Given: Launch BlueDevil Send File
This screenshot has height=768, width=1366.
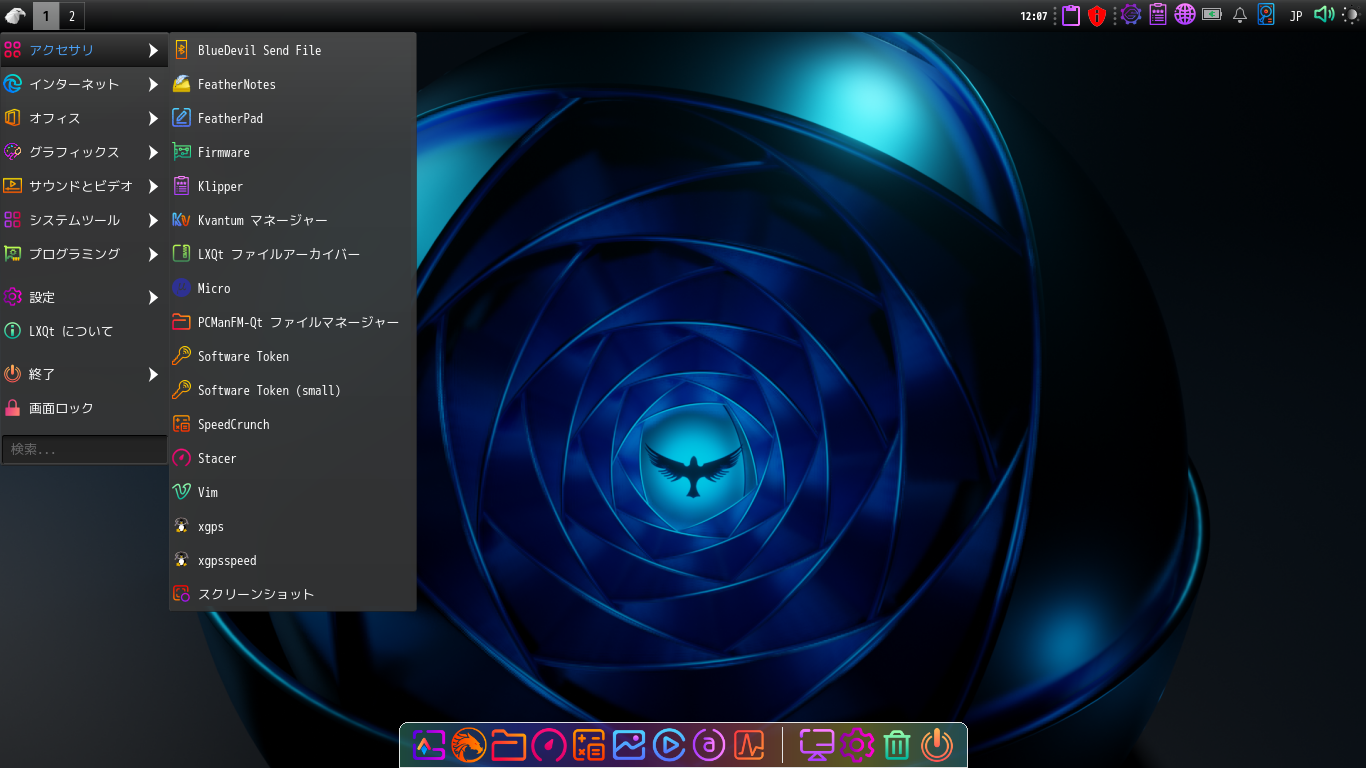Looking at the screenshot, I should (292, 50).
